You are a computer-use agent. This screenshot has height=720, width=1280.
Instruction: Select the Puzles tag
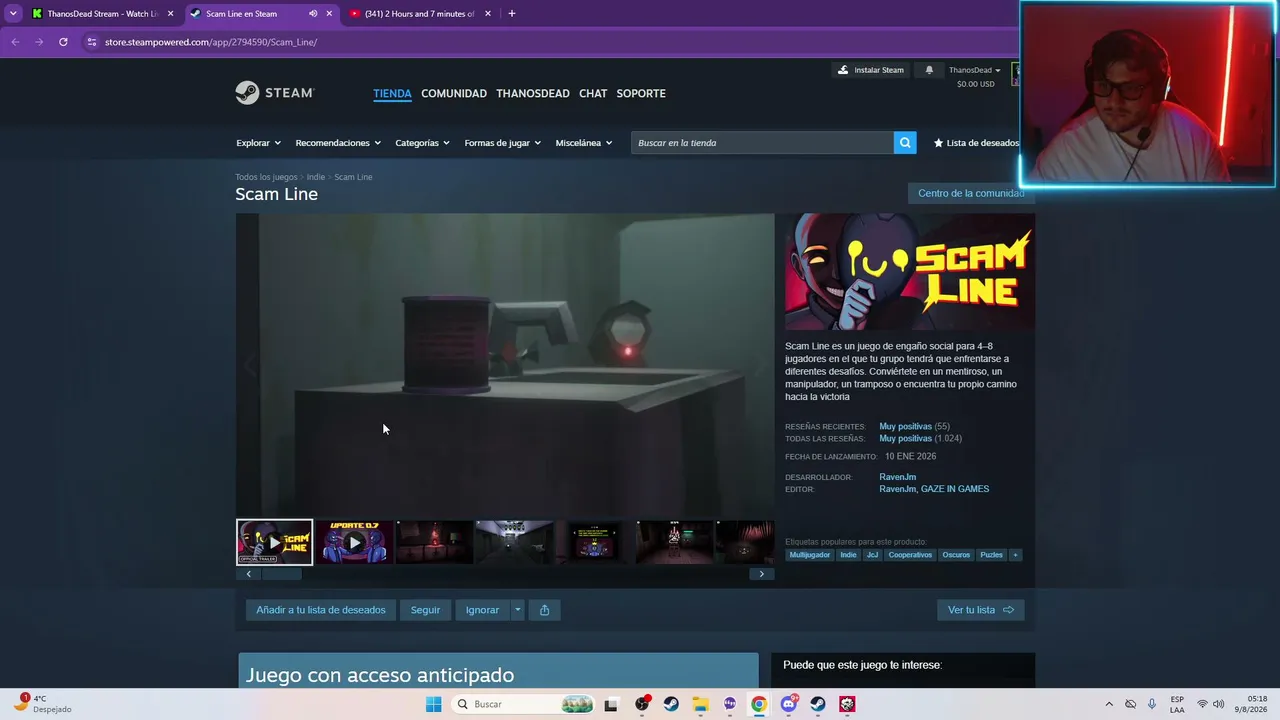(x=991, y=555)
